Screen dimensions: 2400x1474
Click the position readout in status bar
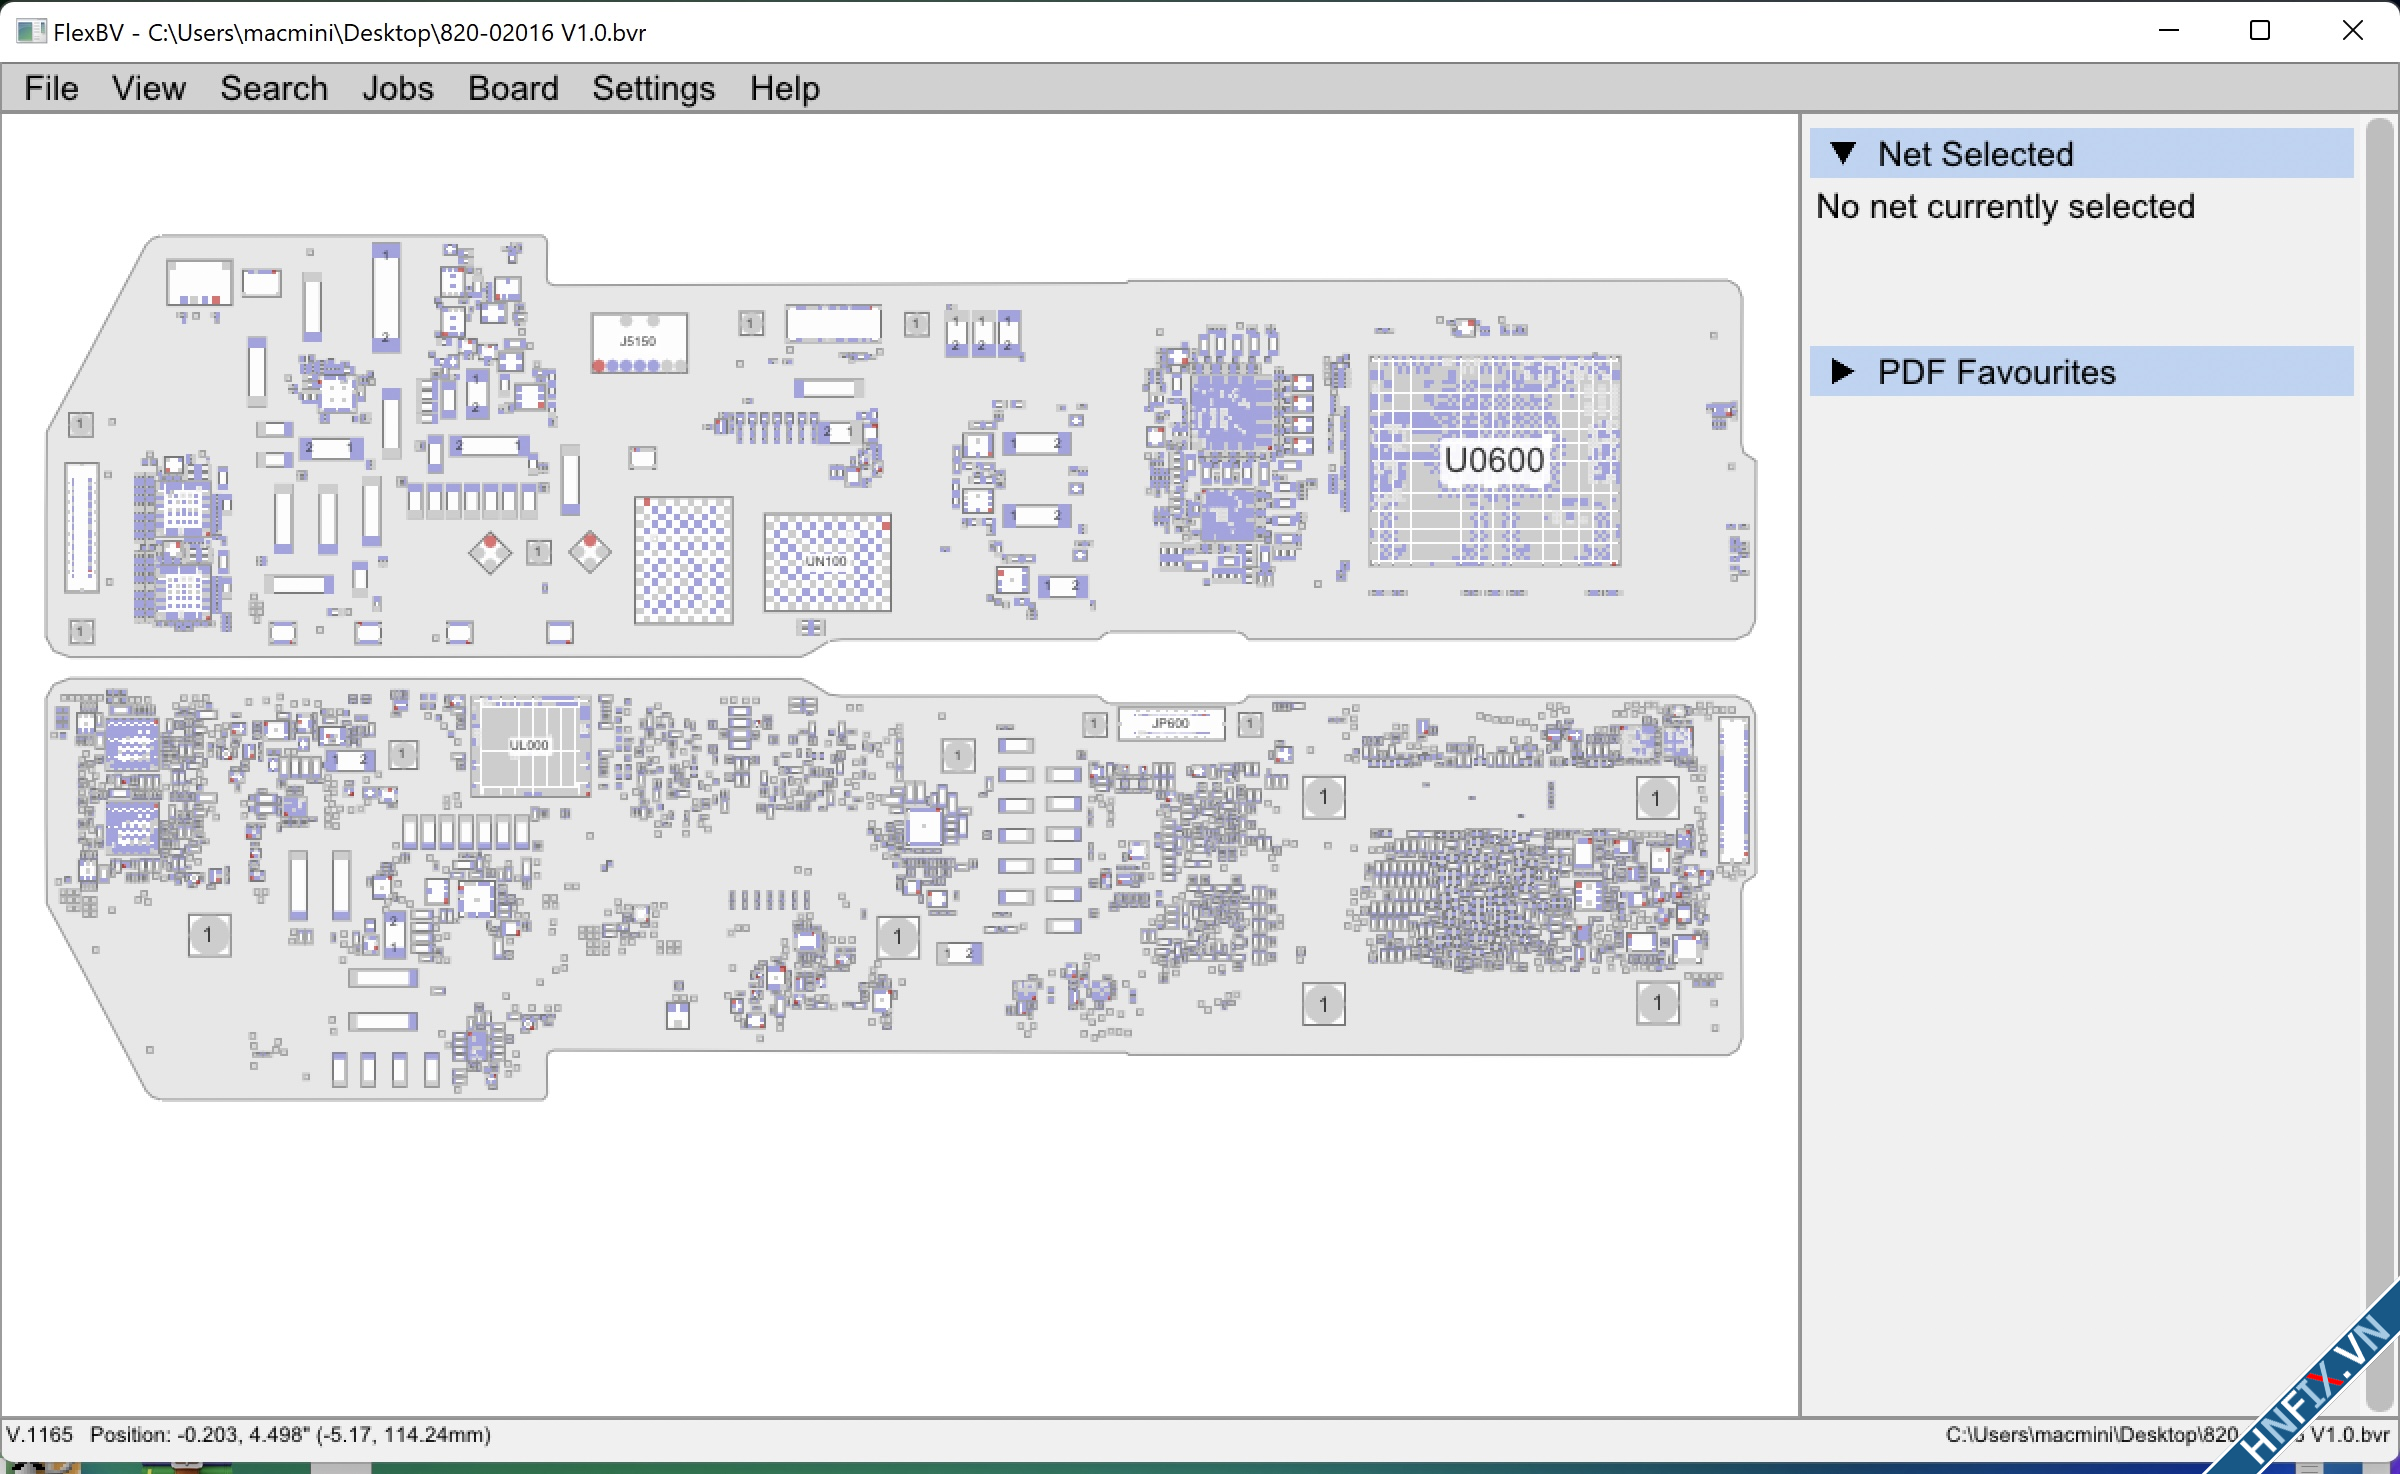[290, 1435]
